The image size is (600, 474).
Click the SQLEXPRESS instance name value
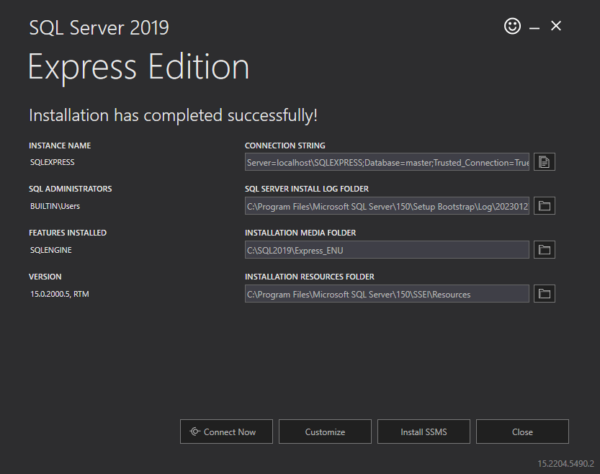click(x=53, y=162)
